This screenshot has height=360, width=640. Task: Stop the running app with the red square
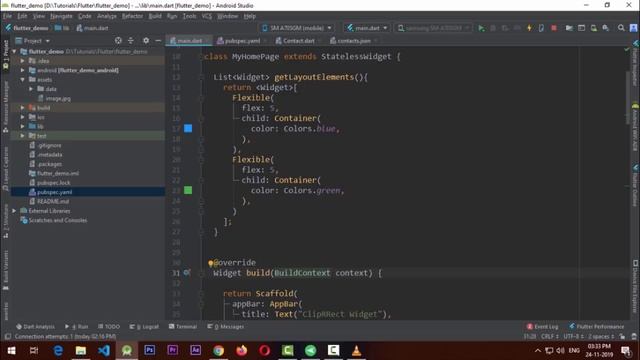553,28
